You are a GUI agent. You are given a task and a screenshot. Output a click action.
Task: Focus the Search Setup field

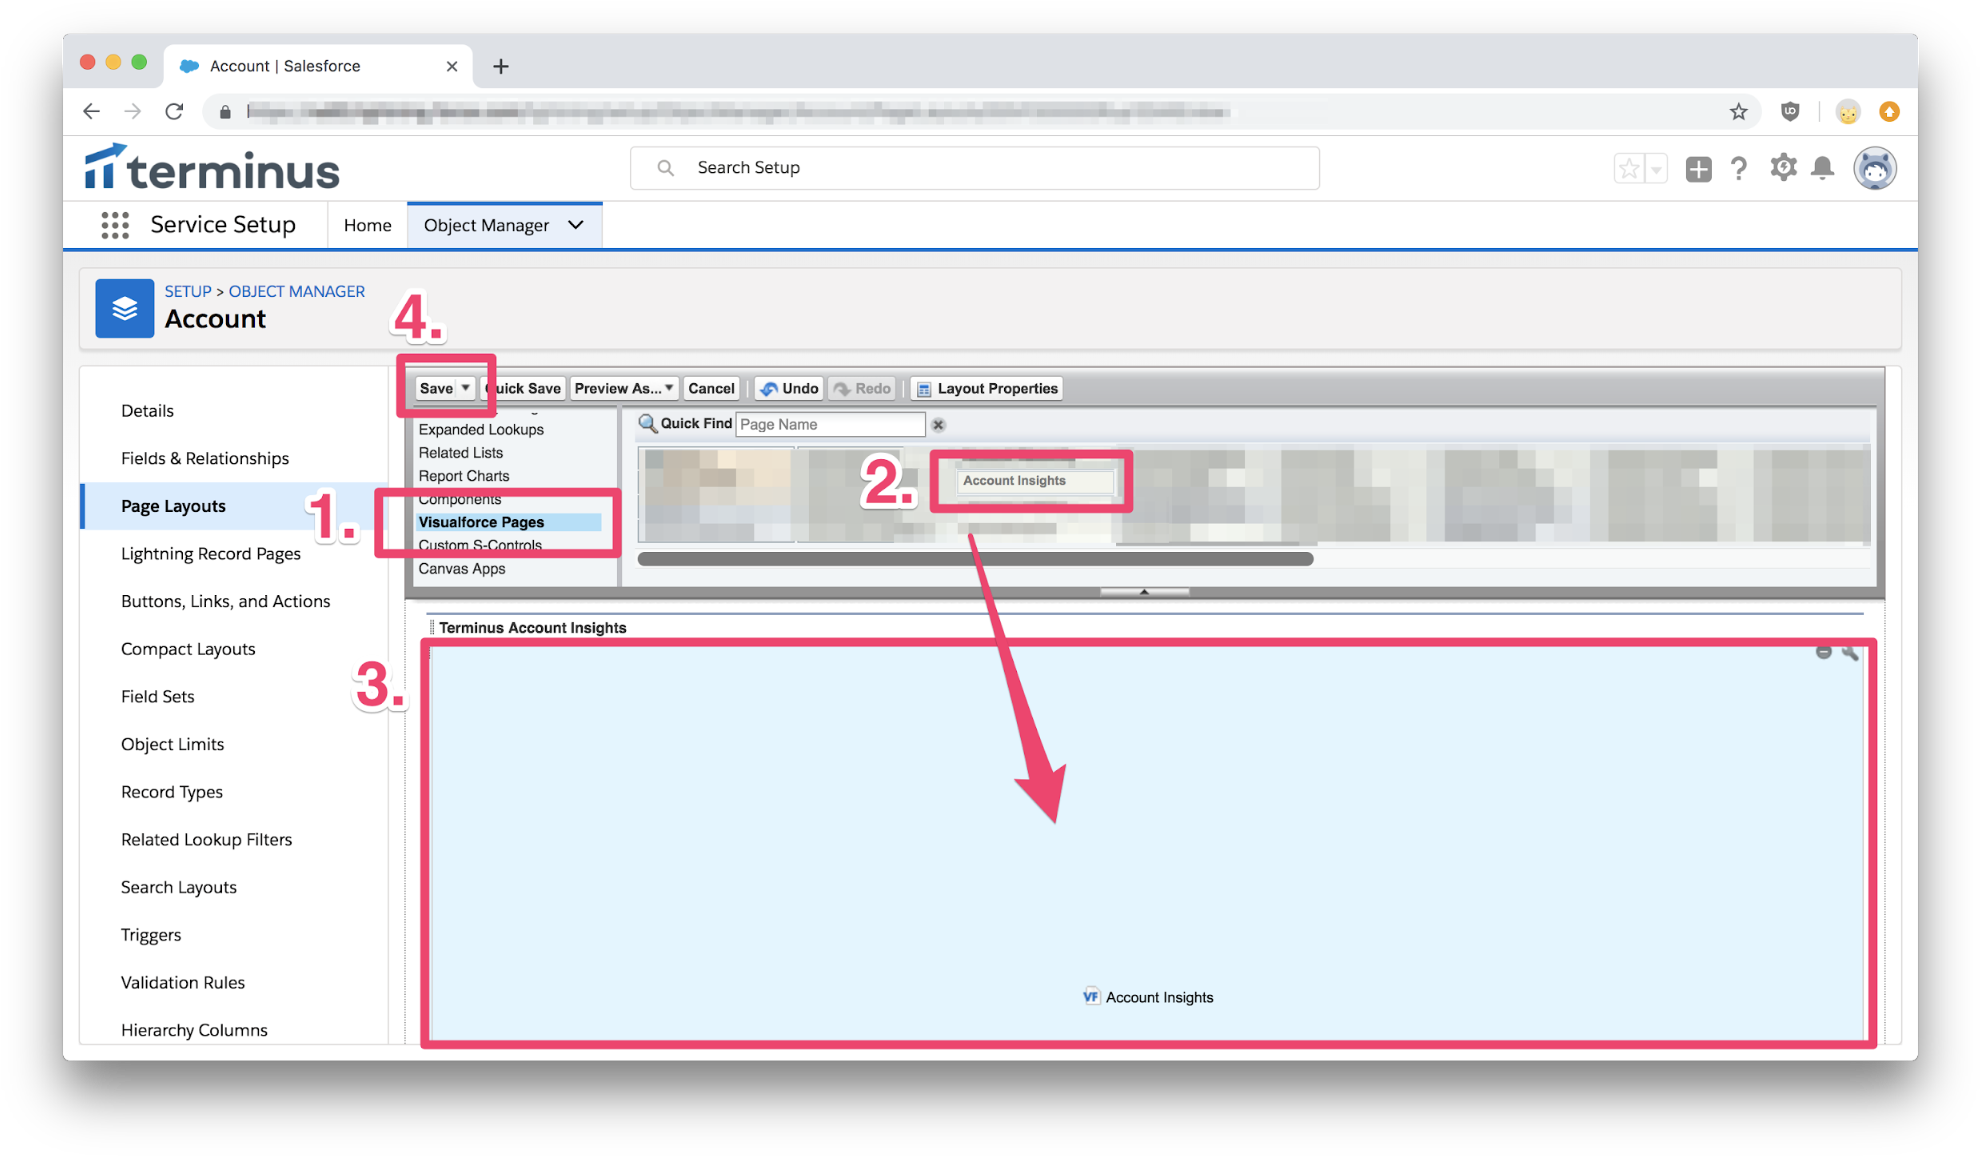tap(974, 168)
